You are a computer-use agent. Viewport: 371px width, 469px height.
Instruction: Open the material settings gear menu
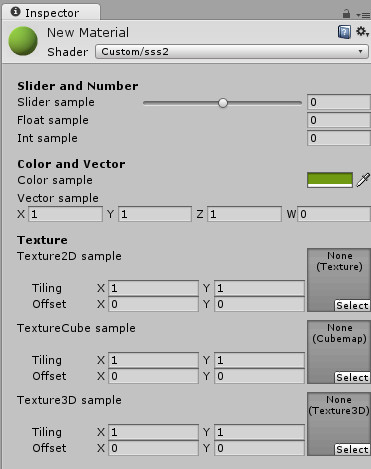coord(362,32)
